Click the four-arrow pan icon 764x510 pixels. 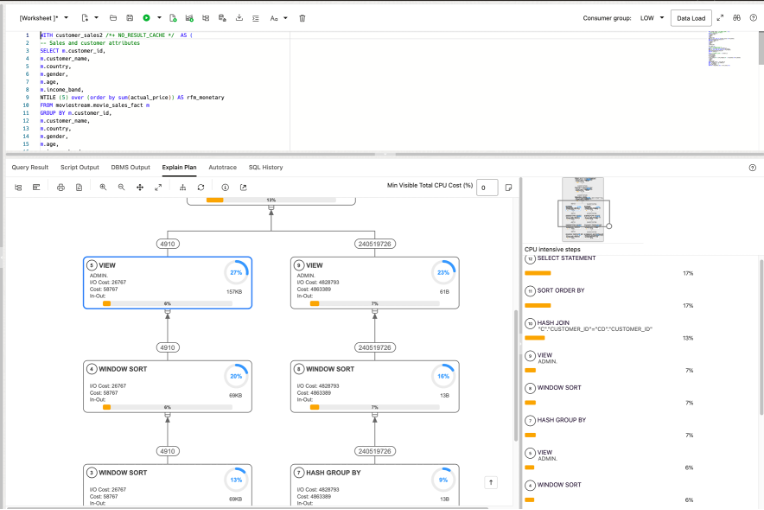140,187
